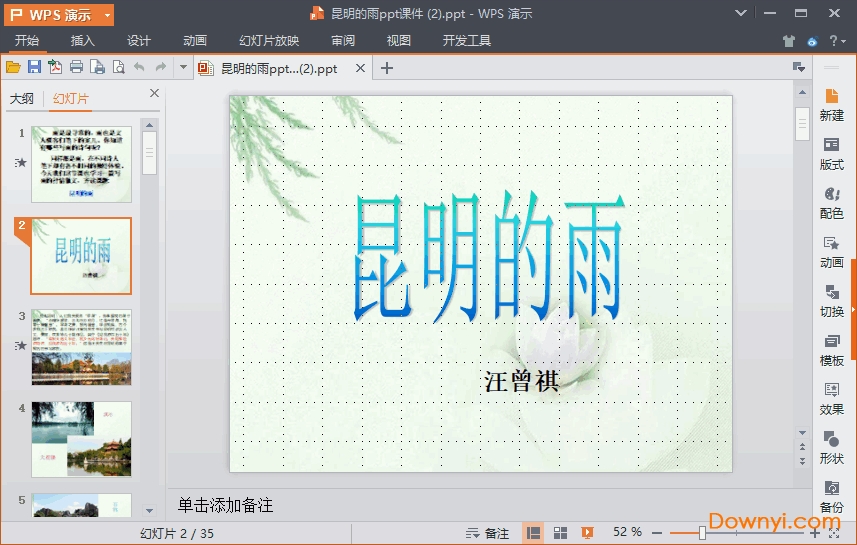Click the cloud account icon in the title bar
The image size is (857, 545).
(x=812, y=41)
